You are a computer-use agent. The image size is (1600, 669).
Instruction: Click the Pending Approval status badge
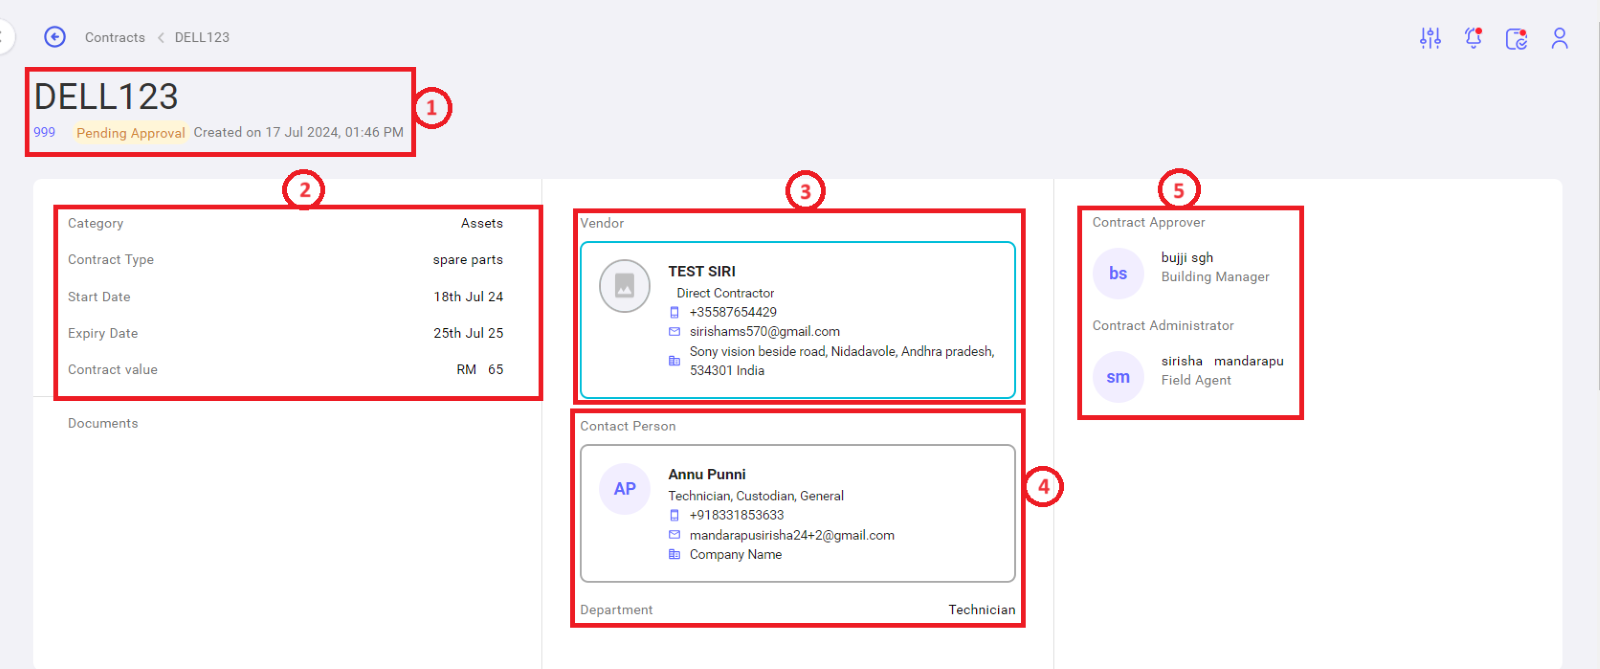tap(131, 133)
